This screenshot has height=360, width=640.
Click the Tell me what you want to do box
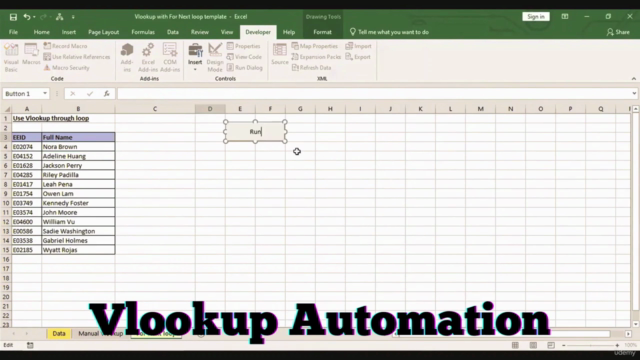tap(389, 32)
